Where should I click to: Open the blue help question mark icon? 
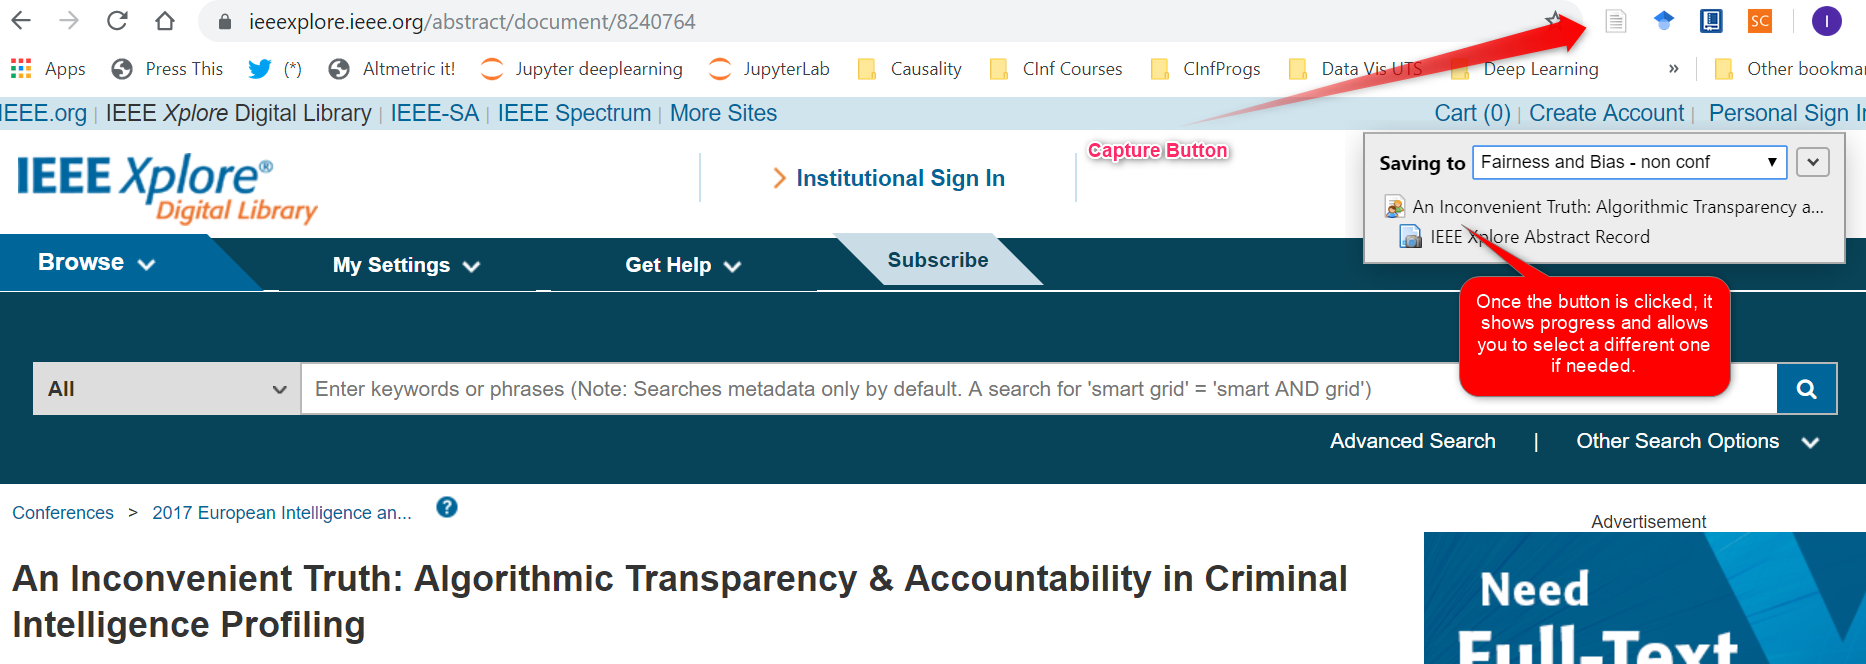point(447,508)
